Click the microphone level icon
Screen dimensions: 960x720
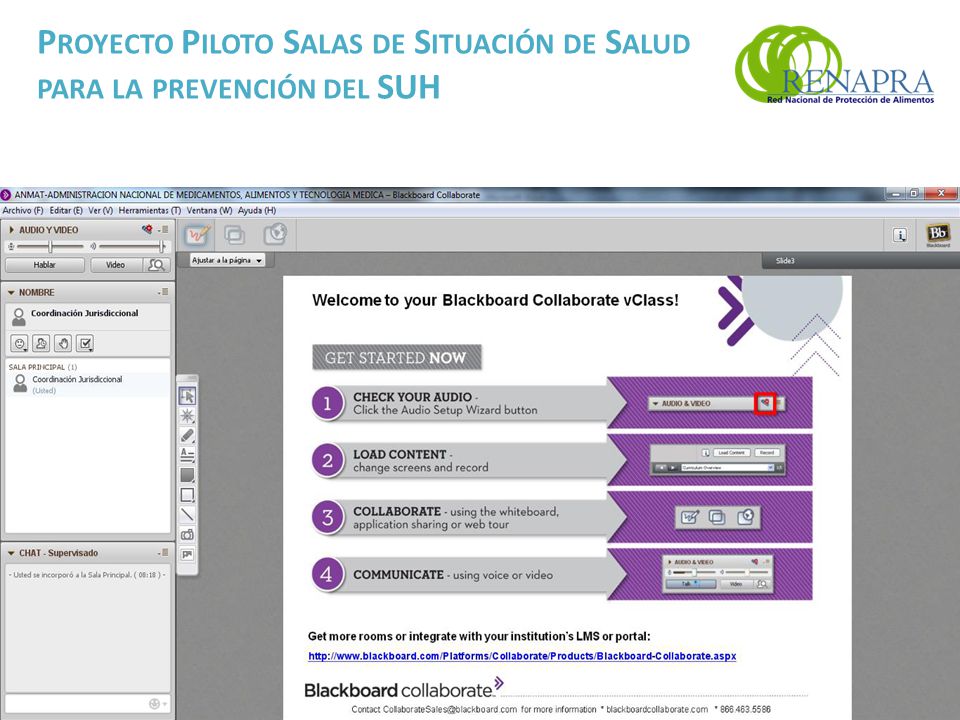click(x=10, y=247)
